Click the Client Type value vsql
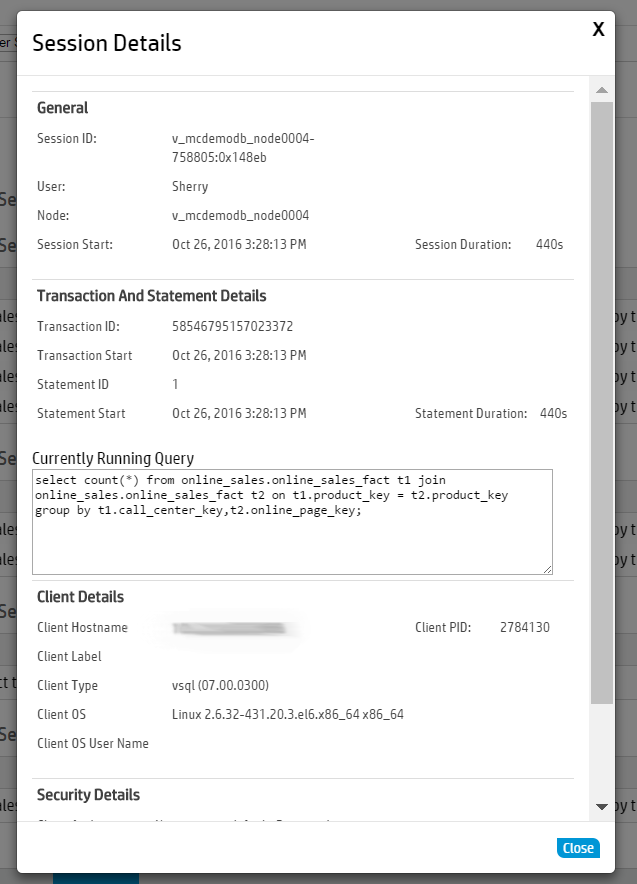Screen dimensions: 637x884 point(220,686)
